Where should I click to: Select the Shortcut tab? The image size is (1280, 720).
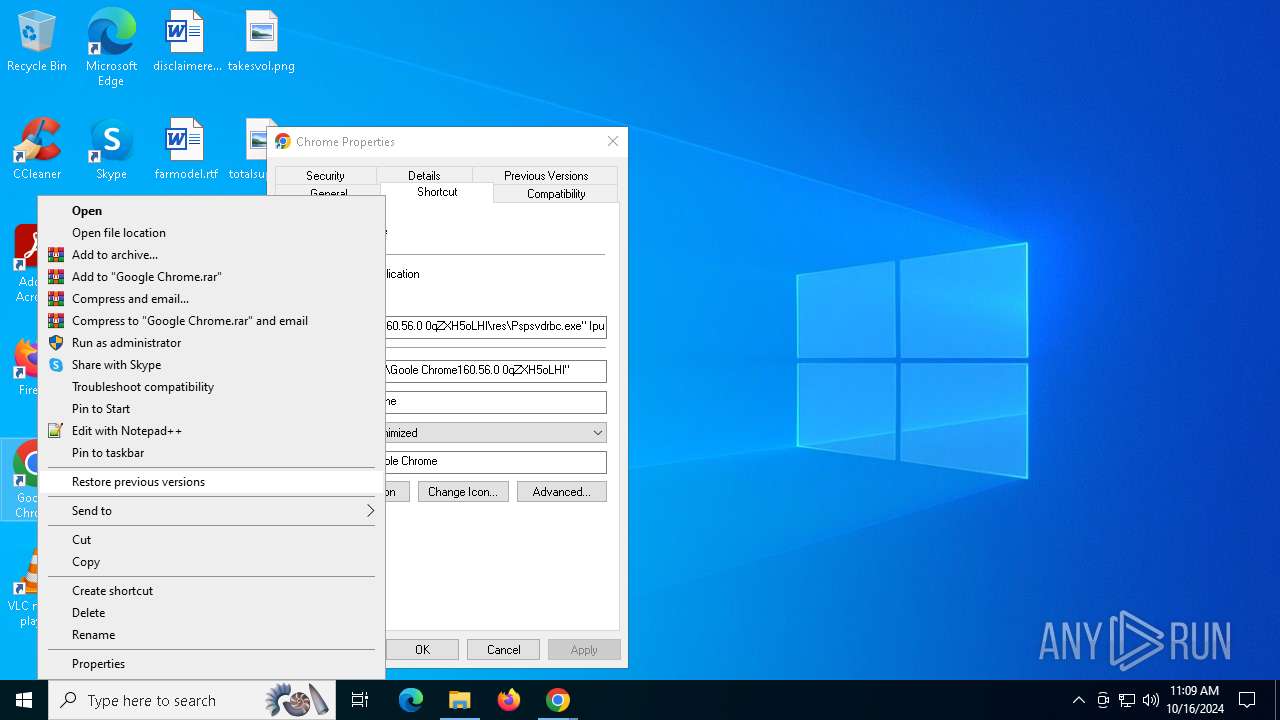point(437,192)
